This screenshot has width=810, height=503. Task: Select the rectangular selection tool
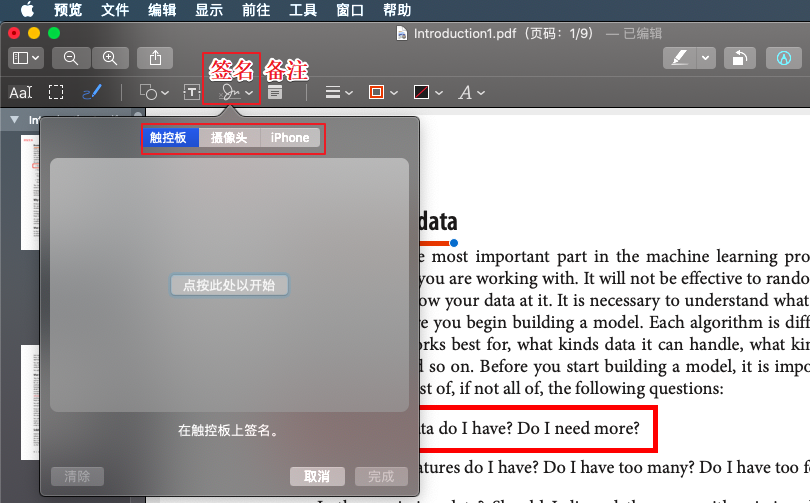point(56,93)
